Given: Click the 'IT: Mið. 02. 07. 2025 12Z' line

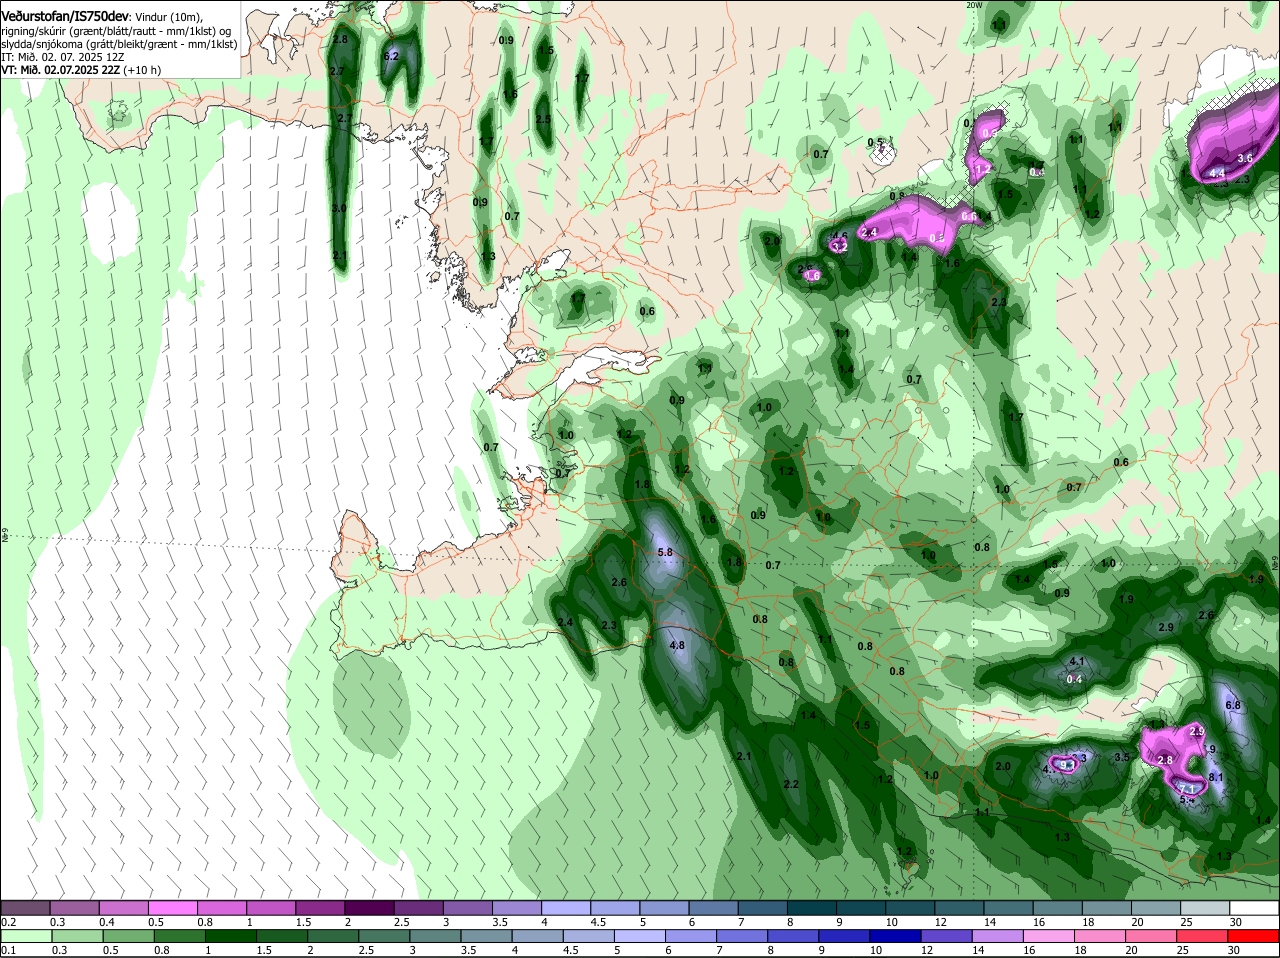Looking at the screenshot, I should point(63,57).
